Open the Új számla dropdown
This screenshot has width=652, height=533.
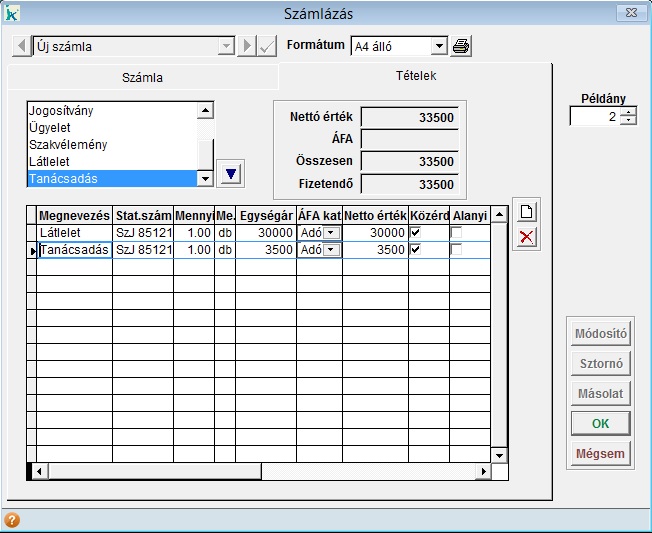225,46
